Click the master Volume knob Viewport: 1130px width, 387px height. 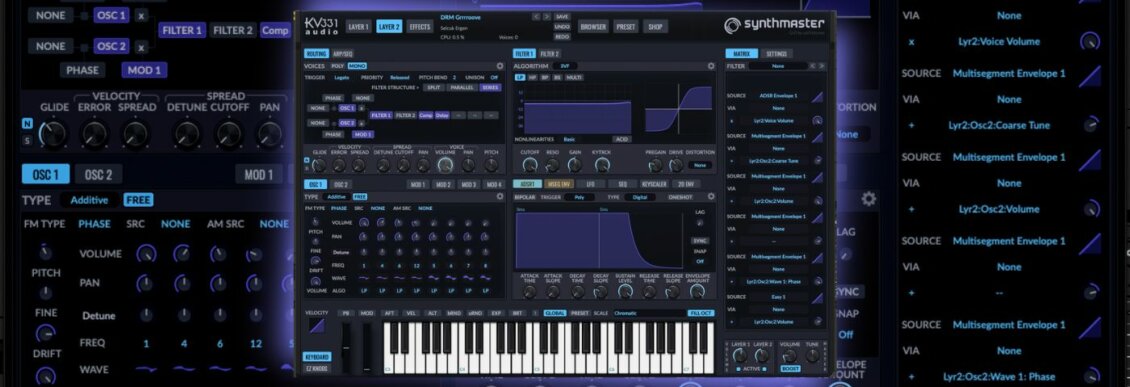[790, 355]
